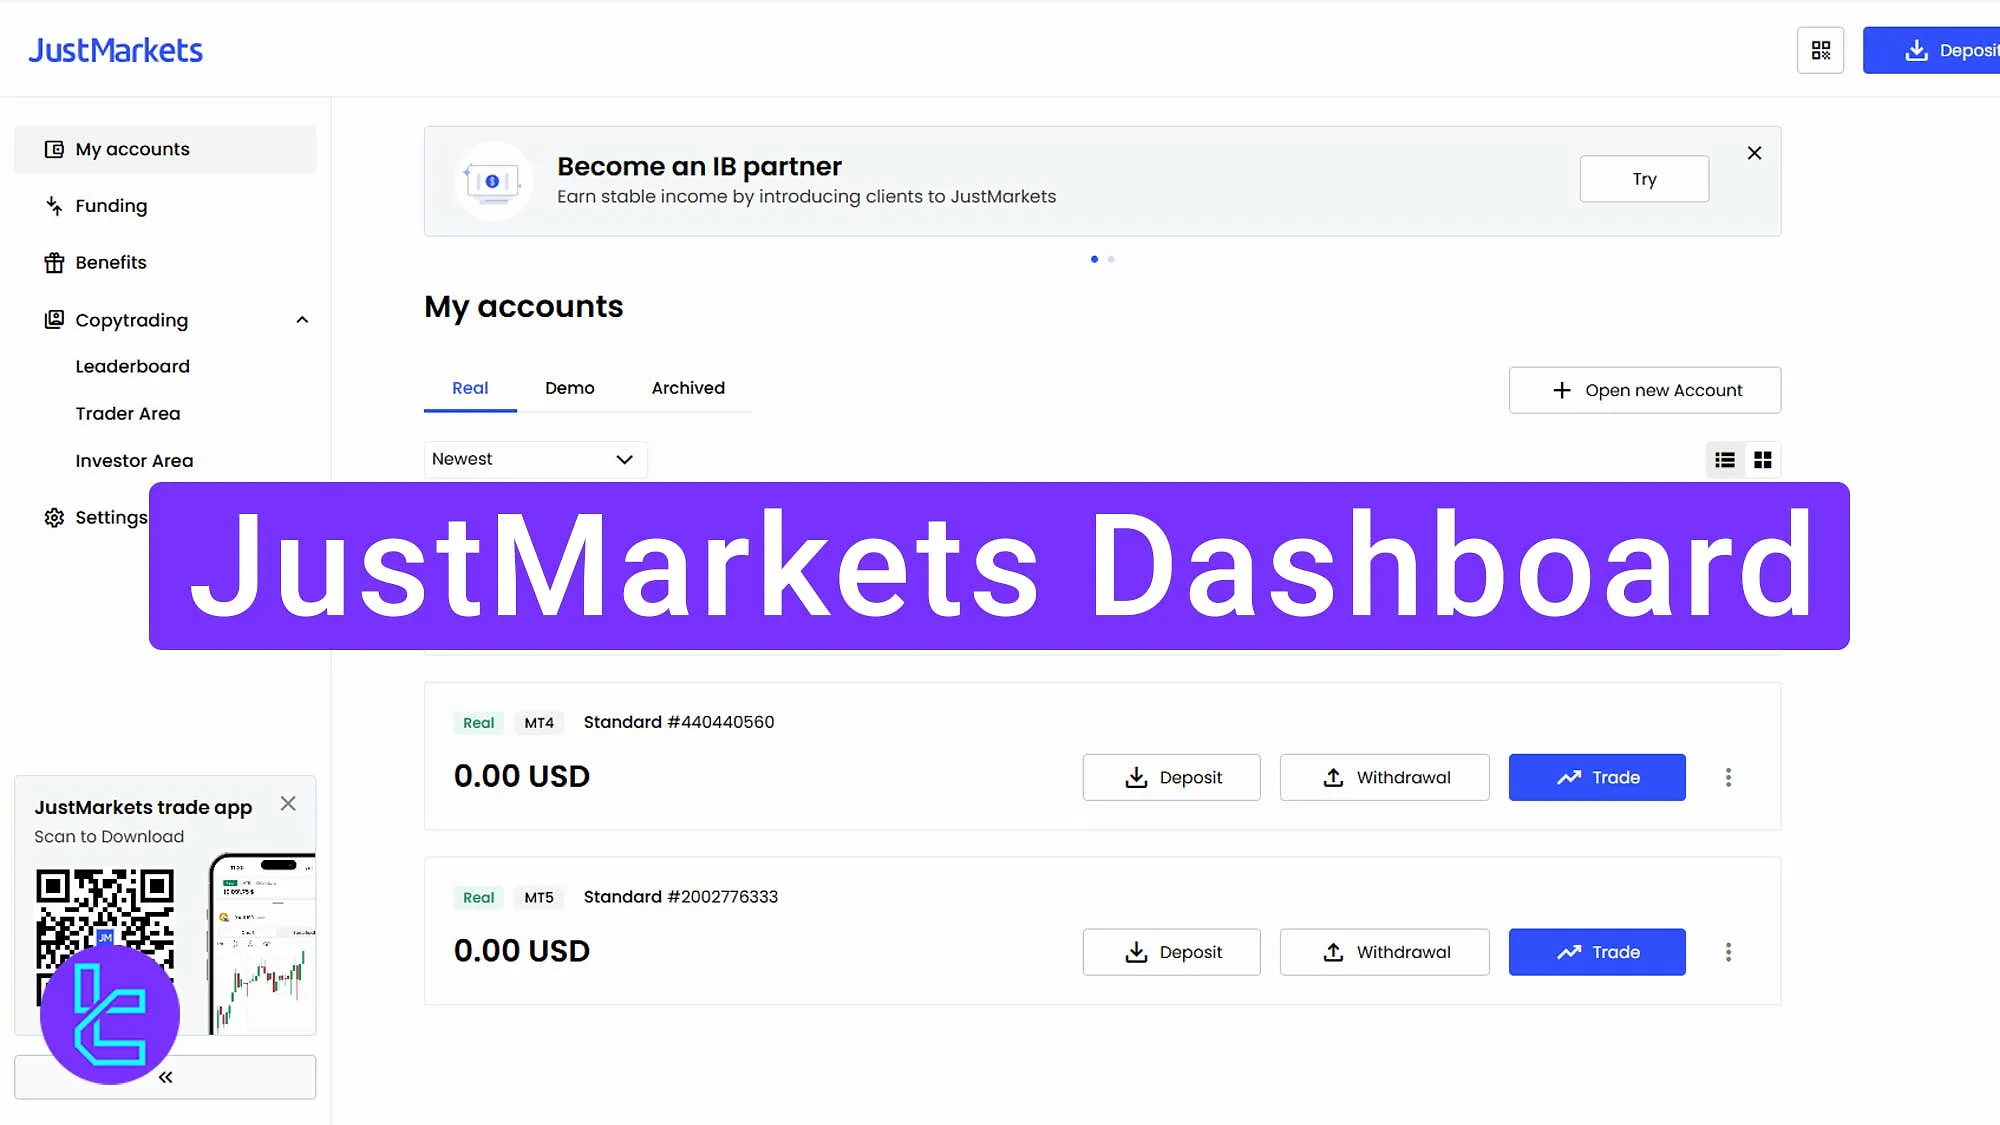This screenshot has height=1125, width=2000.
Task: Open the Newest sort dropdown
Action: click(x=535, y=459)
